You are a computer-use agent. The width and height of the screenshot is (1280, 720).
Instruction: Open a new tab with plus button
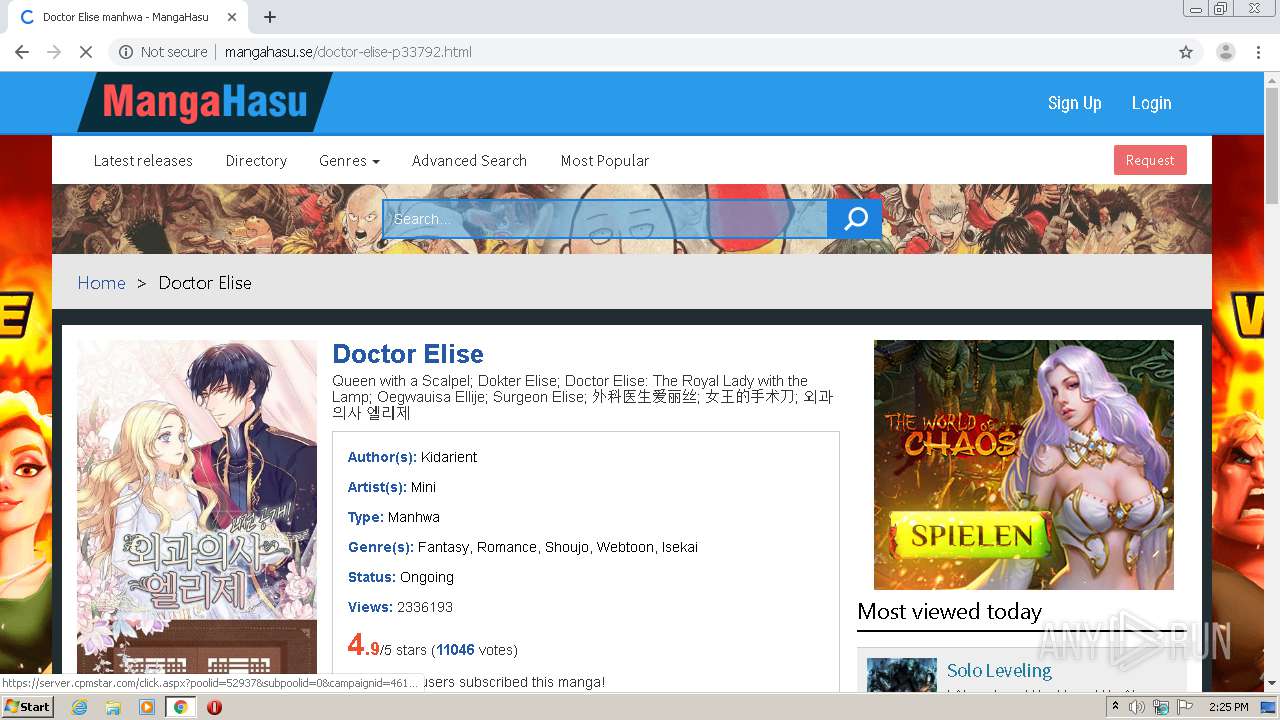pos(270,17)
